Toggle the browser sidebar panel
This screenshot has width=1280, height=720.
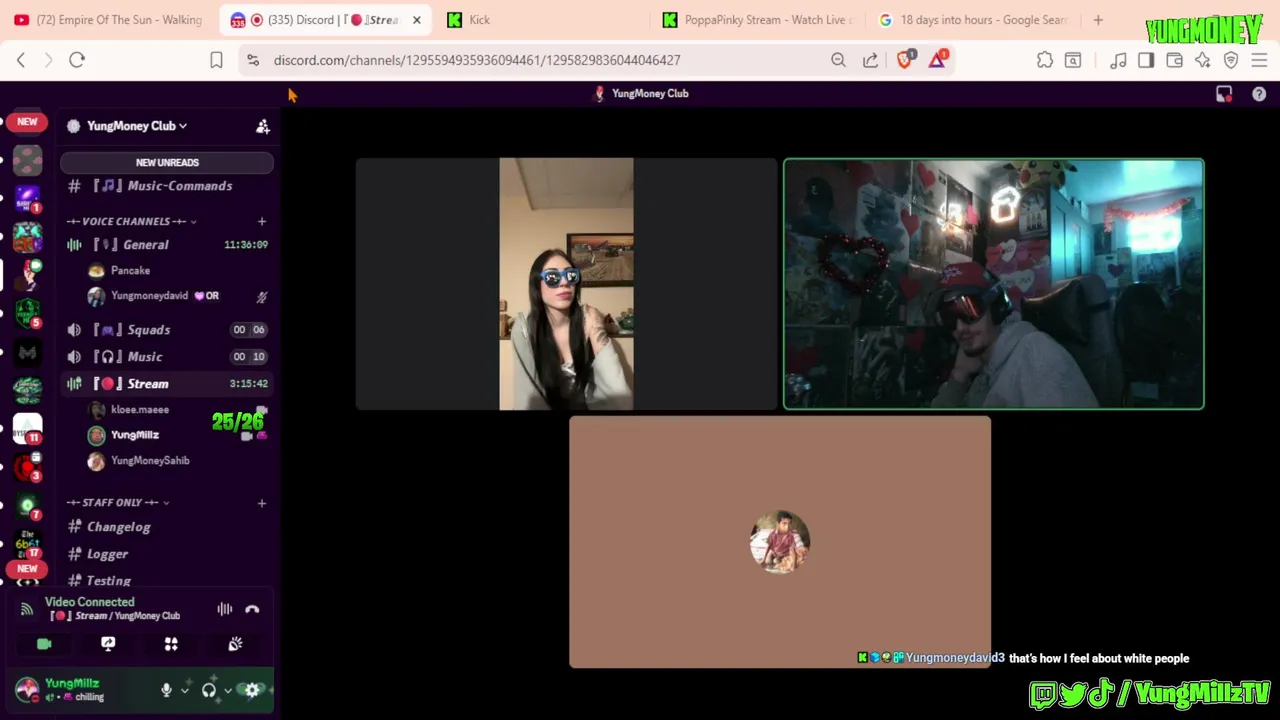click(1146, 60)
